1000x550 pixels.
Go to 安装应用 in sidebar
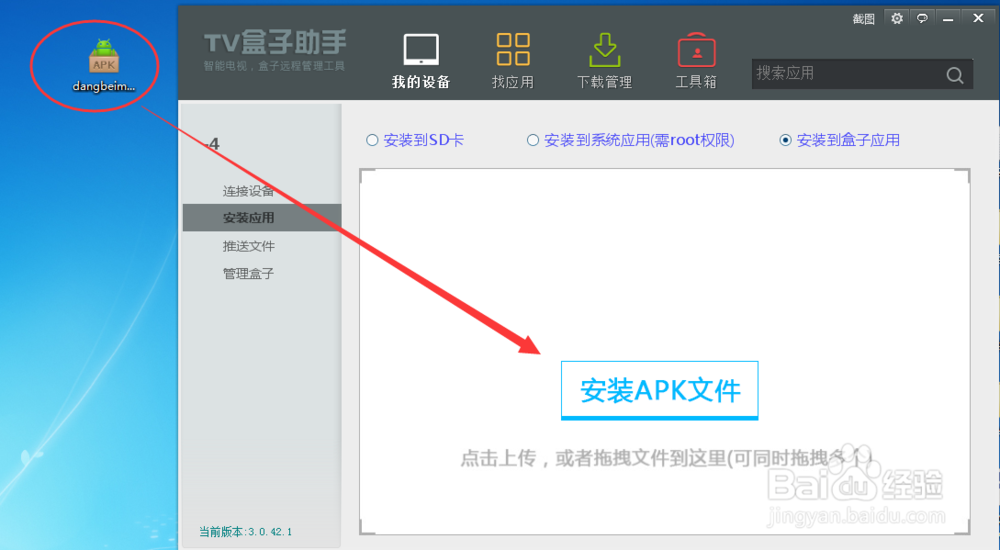[x=262, y=218]
